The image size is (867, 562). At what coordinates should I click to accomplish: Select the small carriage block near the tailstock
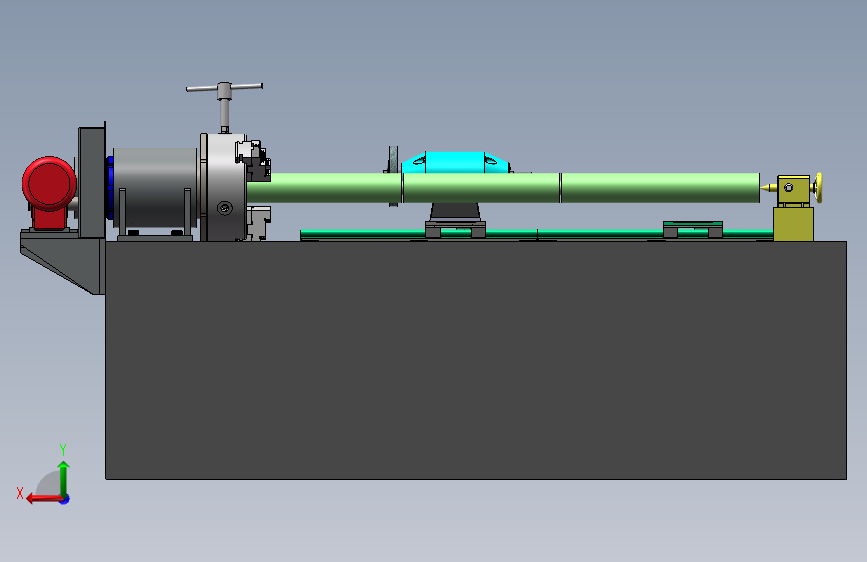pos(693,229)
